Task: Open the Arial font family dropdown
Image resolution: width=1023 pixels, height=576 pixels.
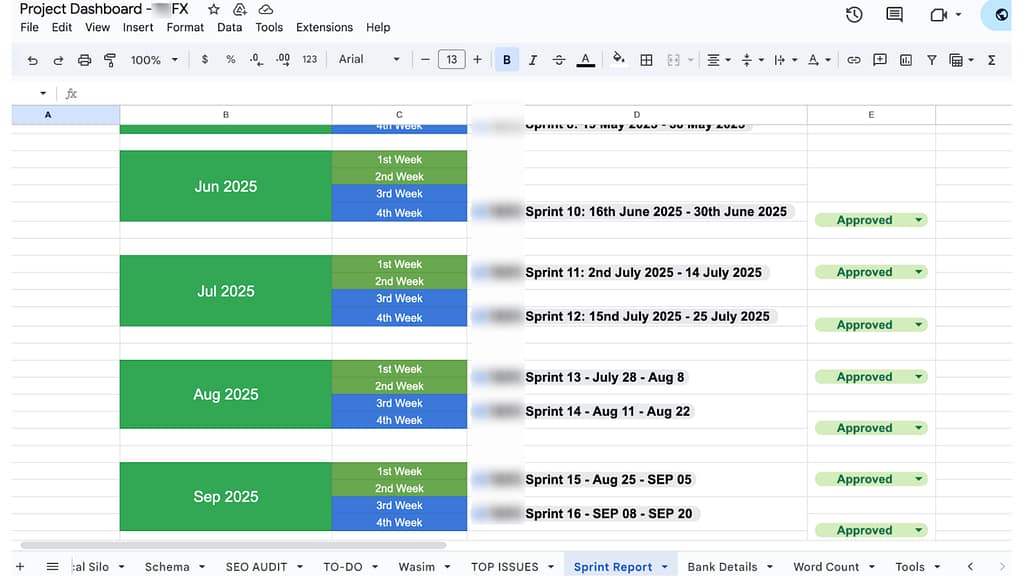Action: [x=368, y=59]
